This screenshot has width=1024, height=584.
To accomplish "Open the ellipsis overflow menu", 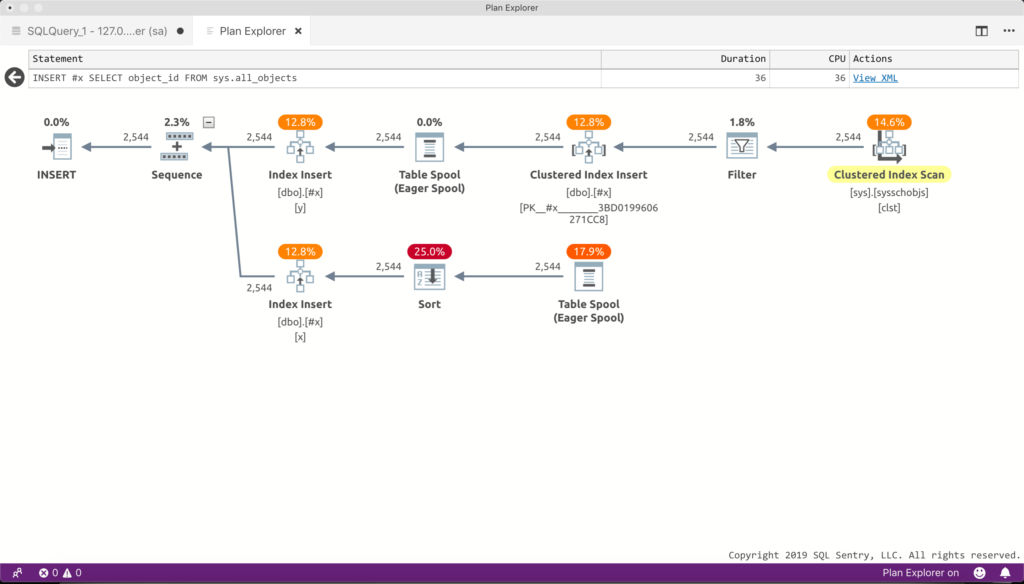I will click(1007, 30).
